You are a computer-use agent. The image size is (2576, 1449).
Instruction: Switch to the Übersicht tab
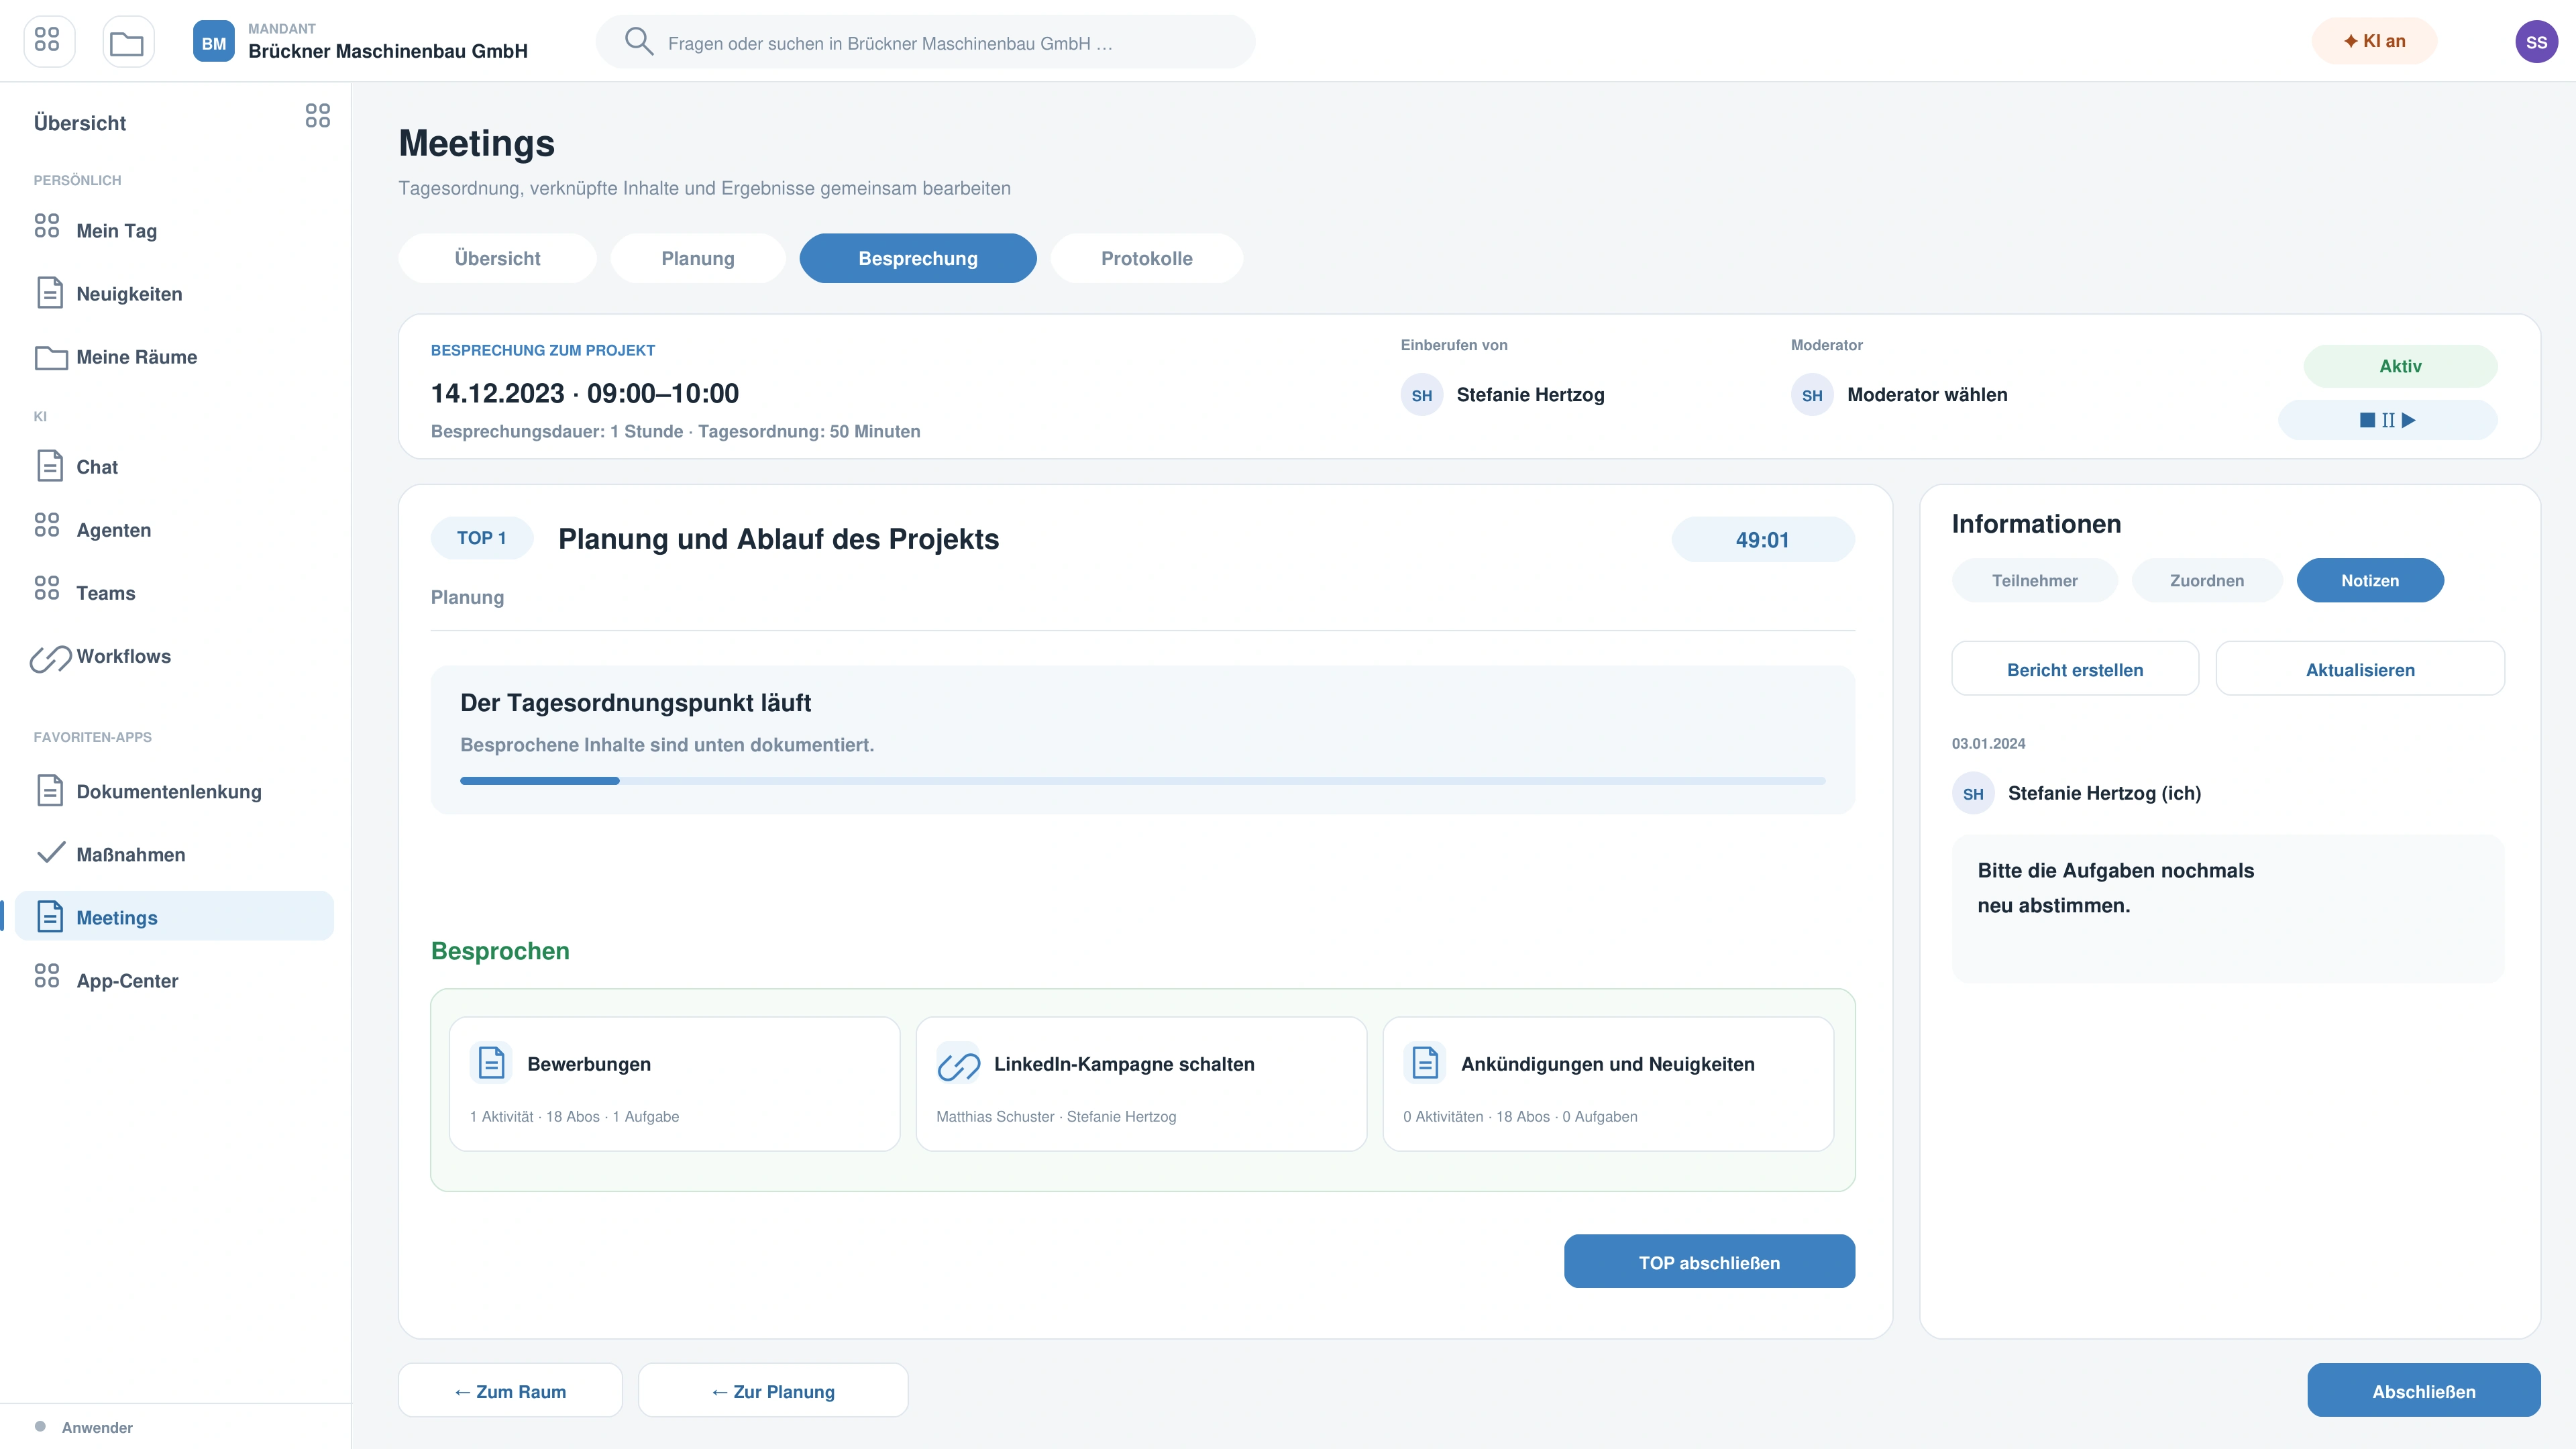point(497,258)
